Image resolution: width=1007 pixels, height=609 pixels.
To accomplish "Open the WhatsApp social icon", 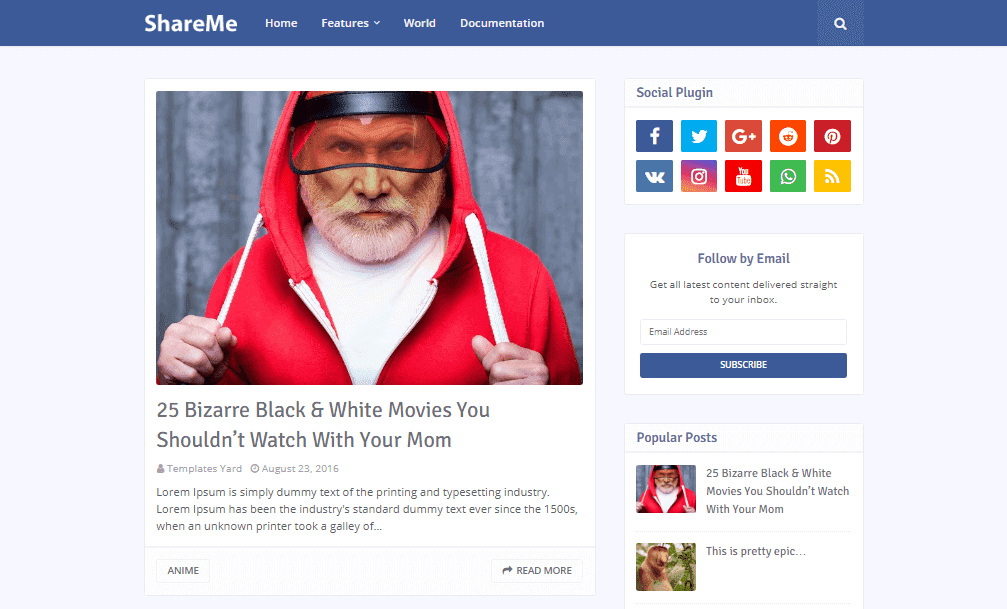I will point(788,175).
